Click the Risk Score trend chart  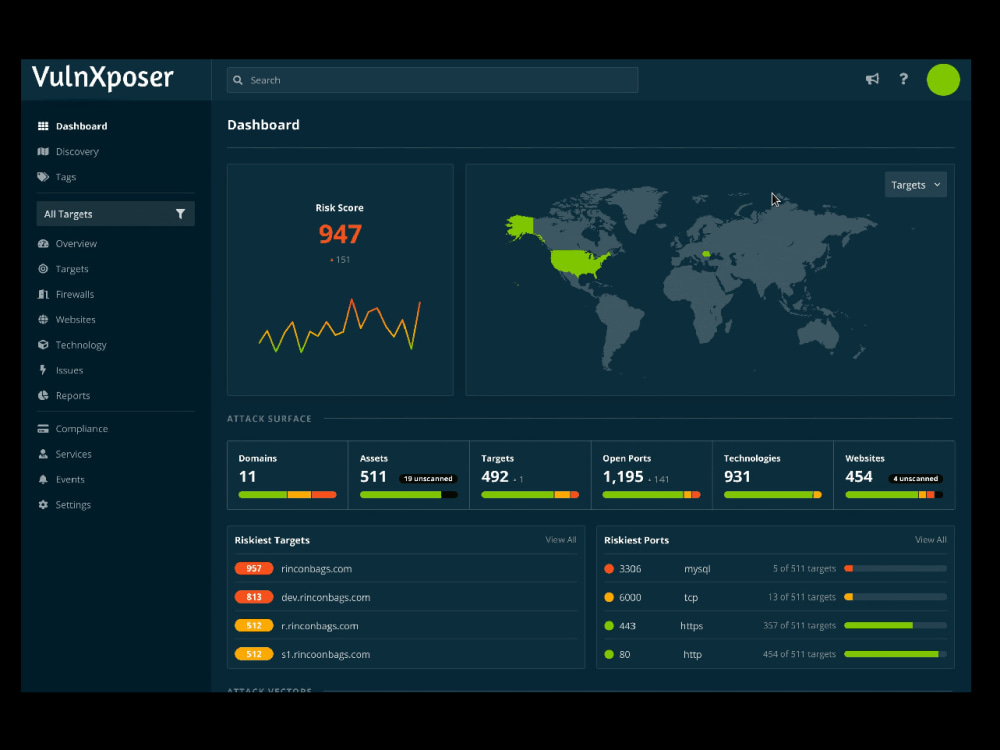coord(339,325)
